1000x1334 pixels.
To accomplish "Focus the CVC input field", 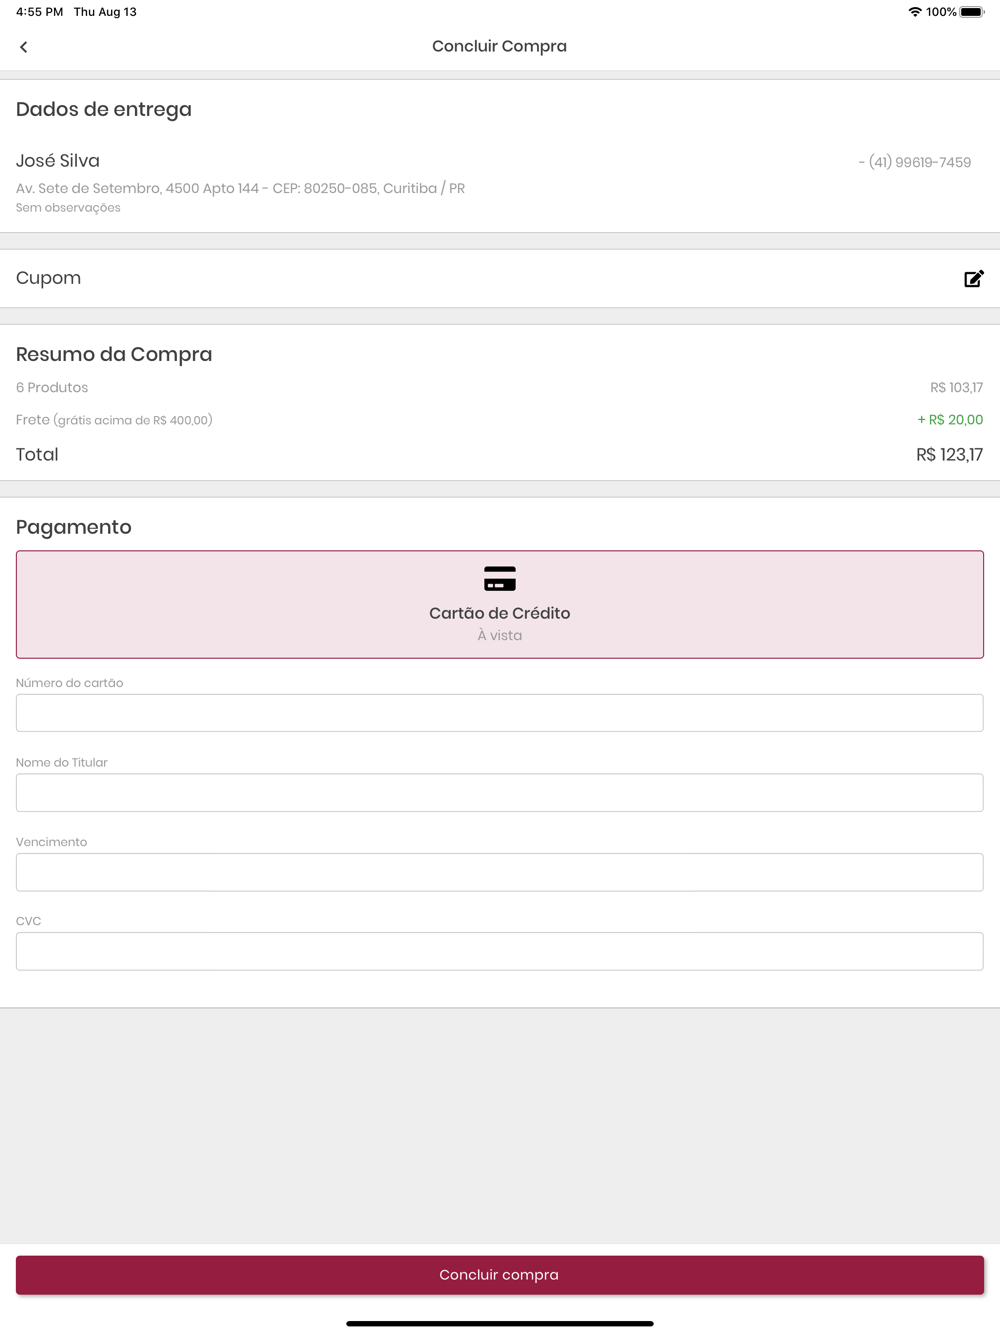I will tap(500, 951).
